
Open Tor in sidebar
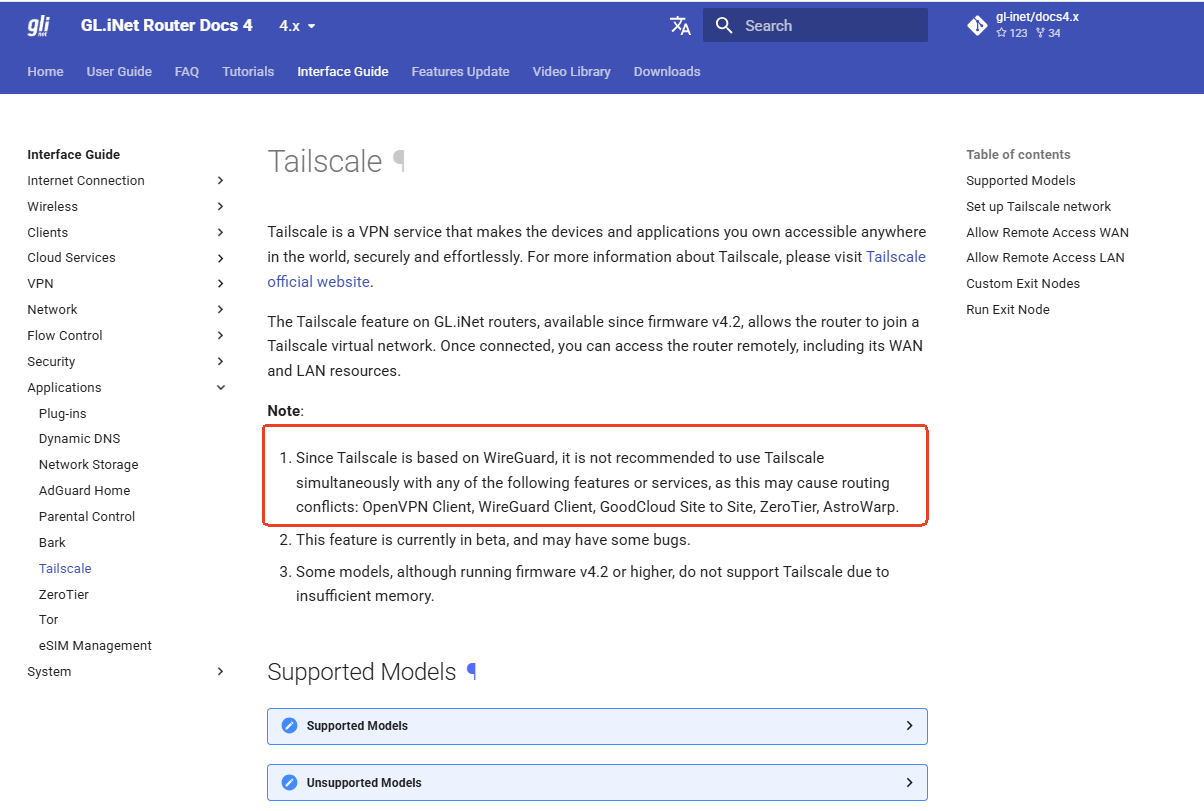(49, 620)
